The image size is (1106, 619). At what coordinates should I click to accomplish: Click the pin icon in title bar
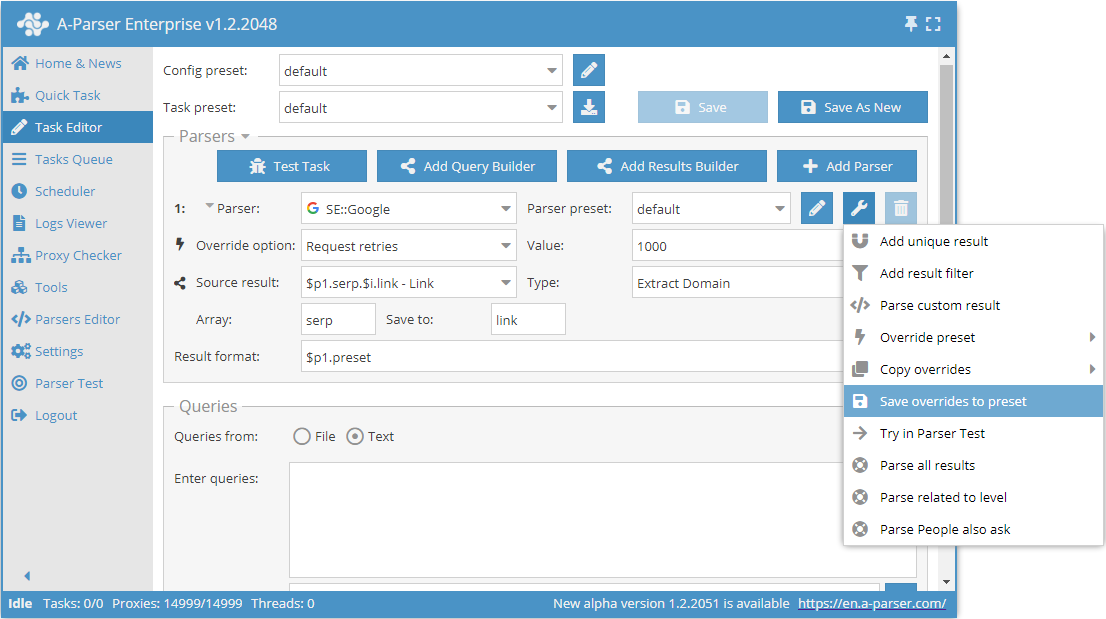pos(911,24)
